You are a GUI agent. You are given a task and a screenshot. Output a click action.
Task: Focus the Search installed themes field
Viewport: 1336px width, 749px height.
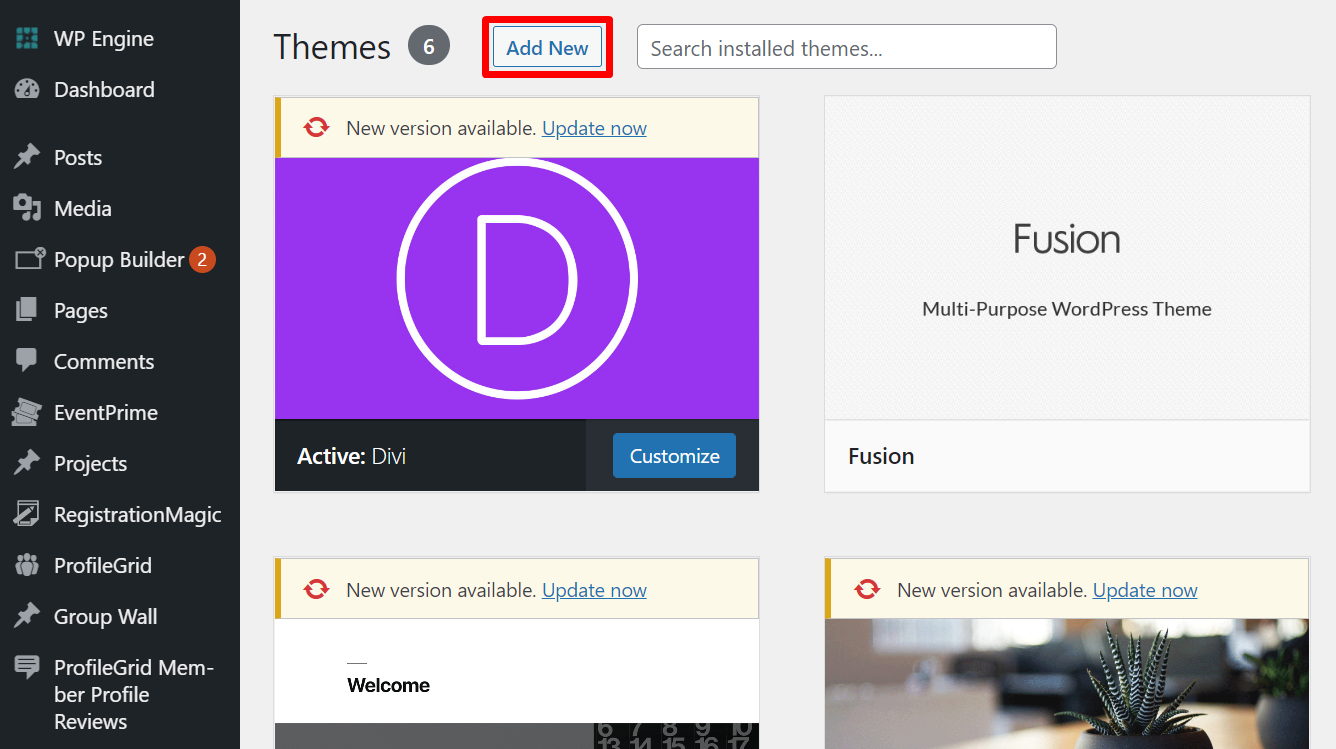(846, 47)
